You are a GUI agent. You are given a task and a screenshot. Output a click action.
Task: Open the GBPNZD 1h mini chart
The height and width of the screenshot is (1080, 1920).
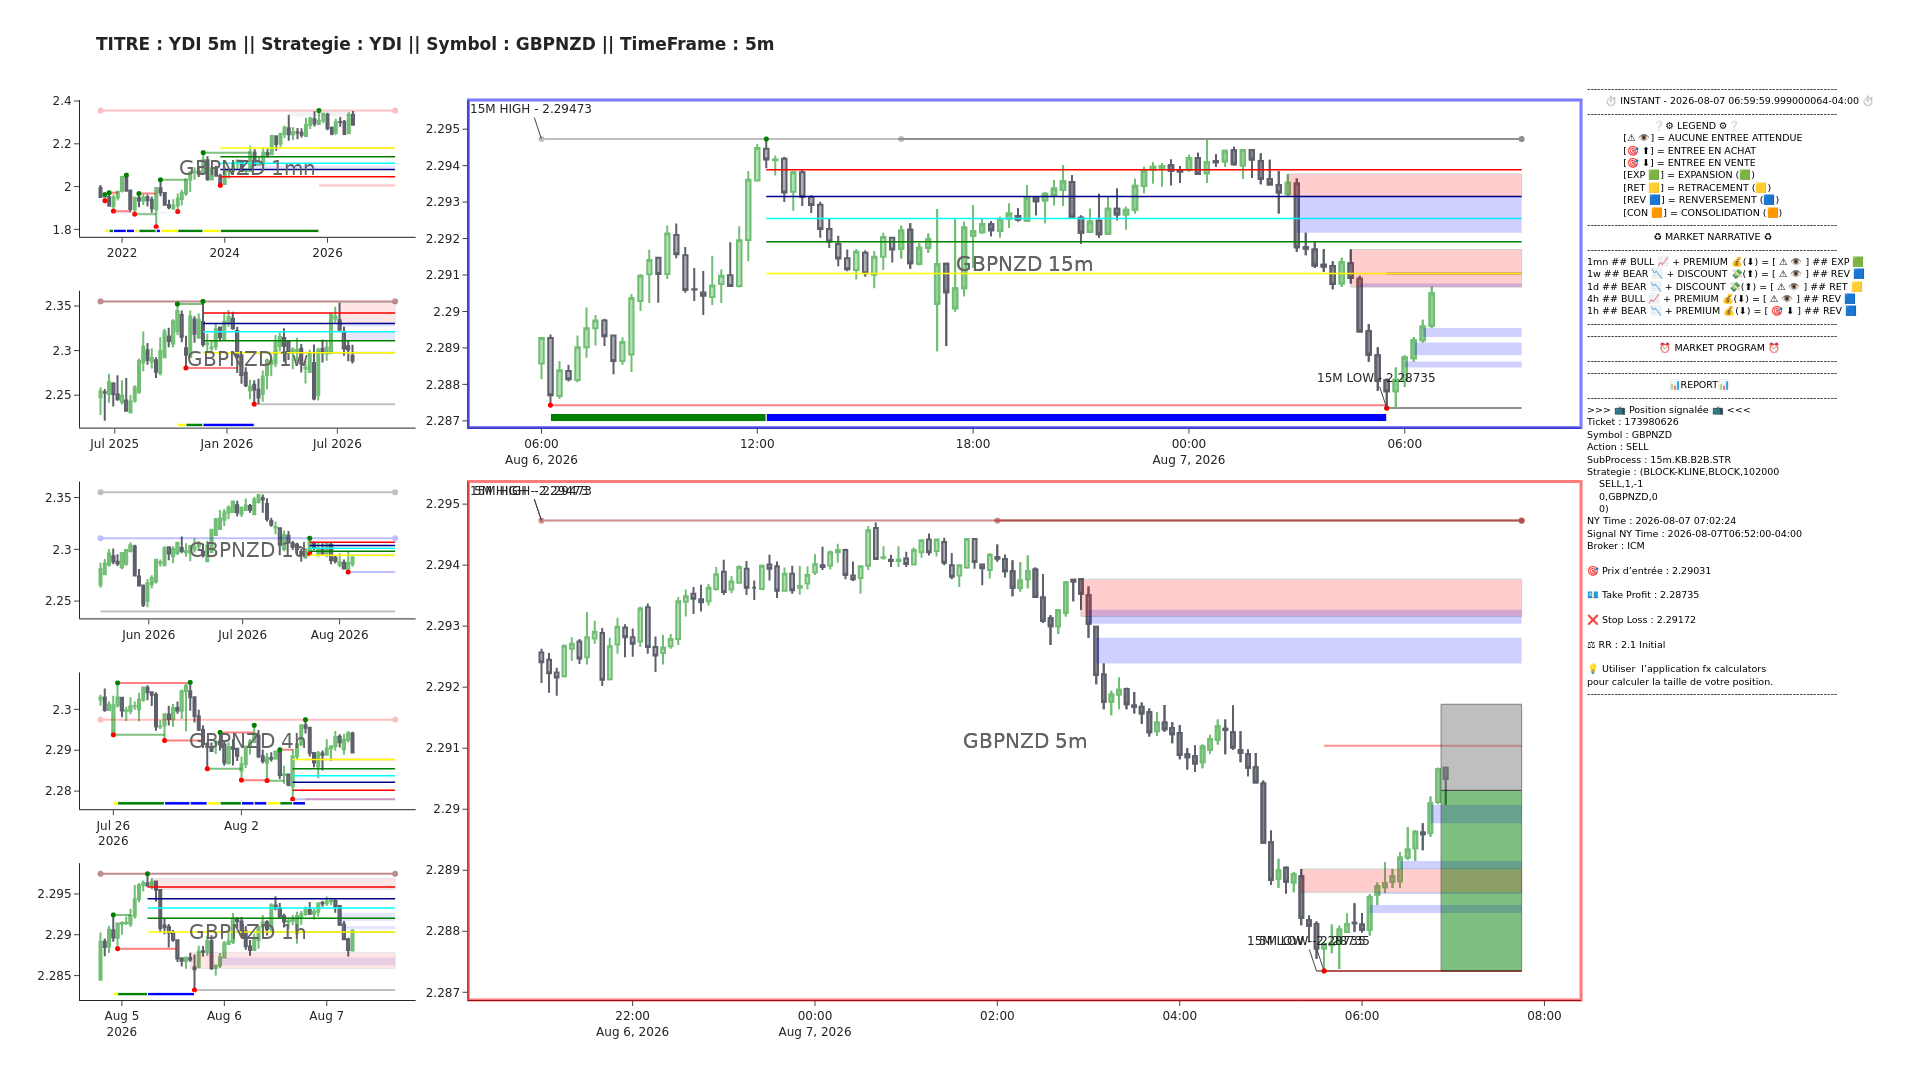click(247, 932)
